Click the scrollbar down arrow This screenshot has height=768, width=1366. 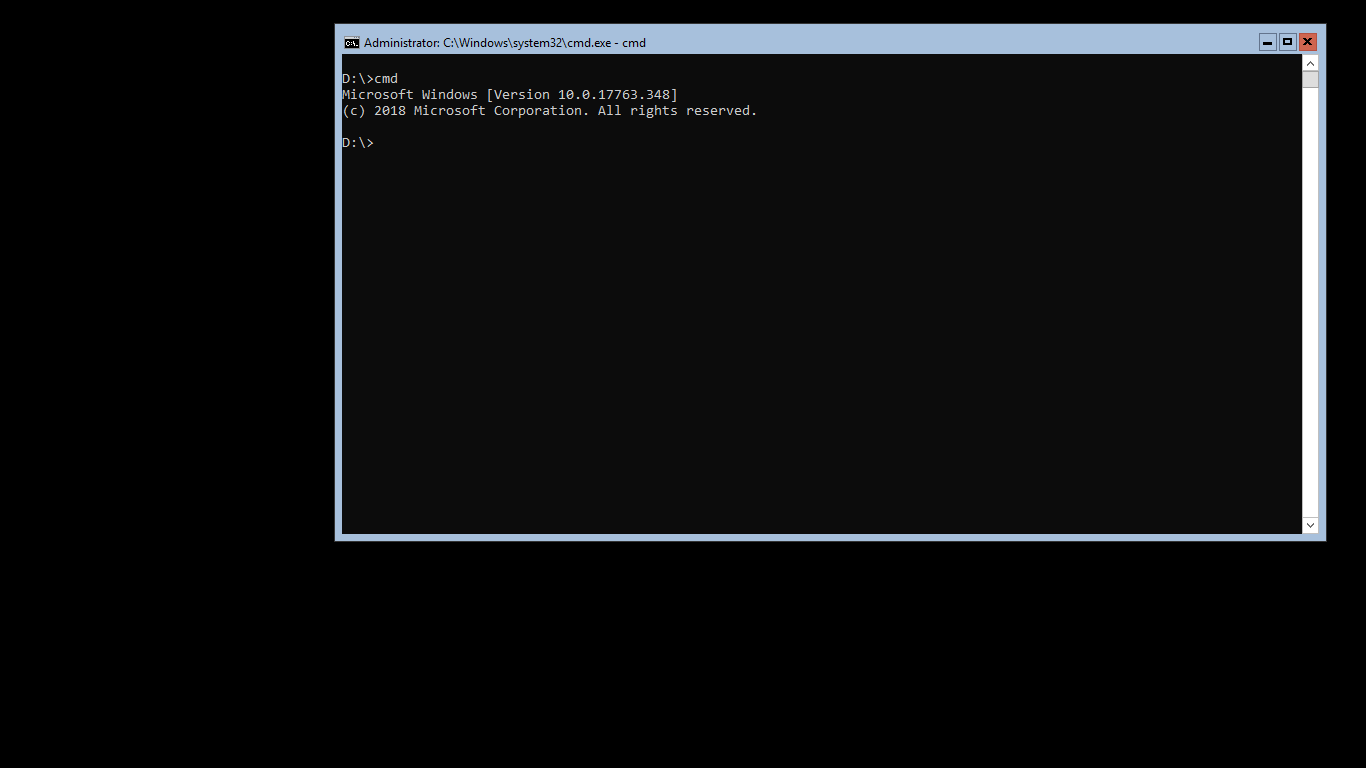click(1310, 525)
